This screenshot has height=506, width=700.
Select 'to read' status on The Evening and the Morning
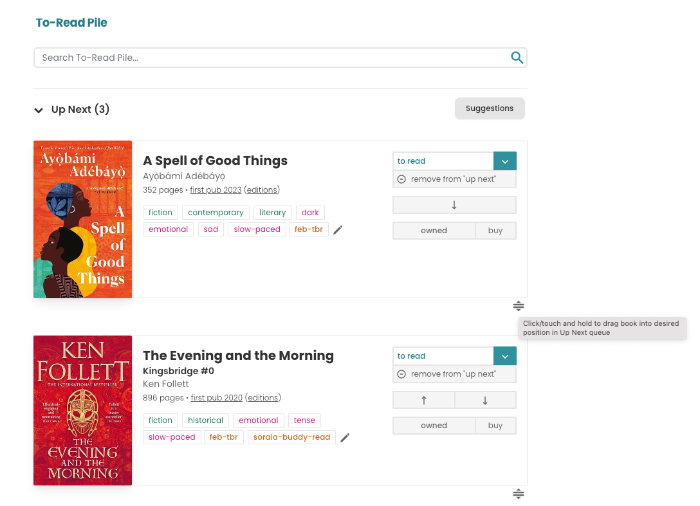[x=443, y=356]
